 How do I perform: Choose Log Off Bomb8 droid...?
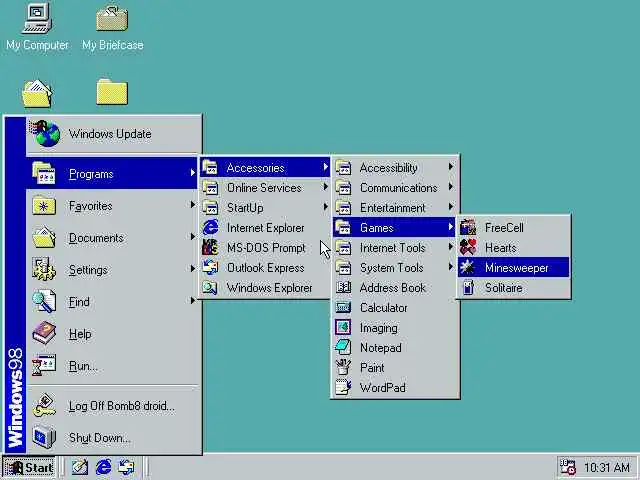[x=113, y=406]
